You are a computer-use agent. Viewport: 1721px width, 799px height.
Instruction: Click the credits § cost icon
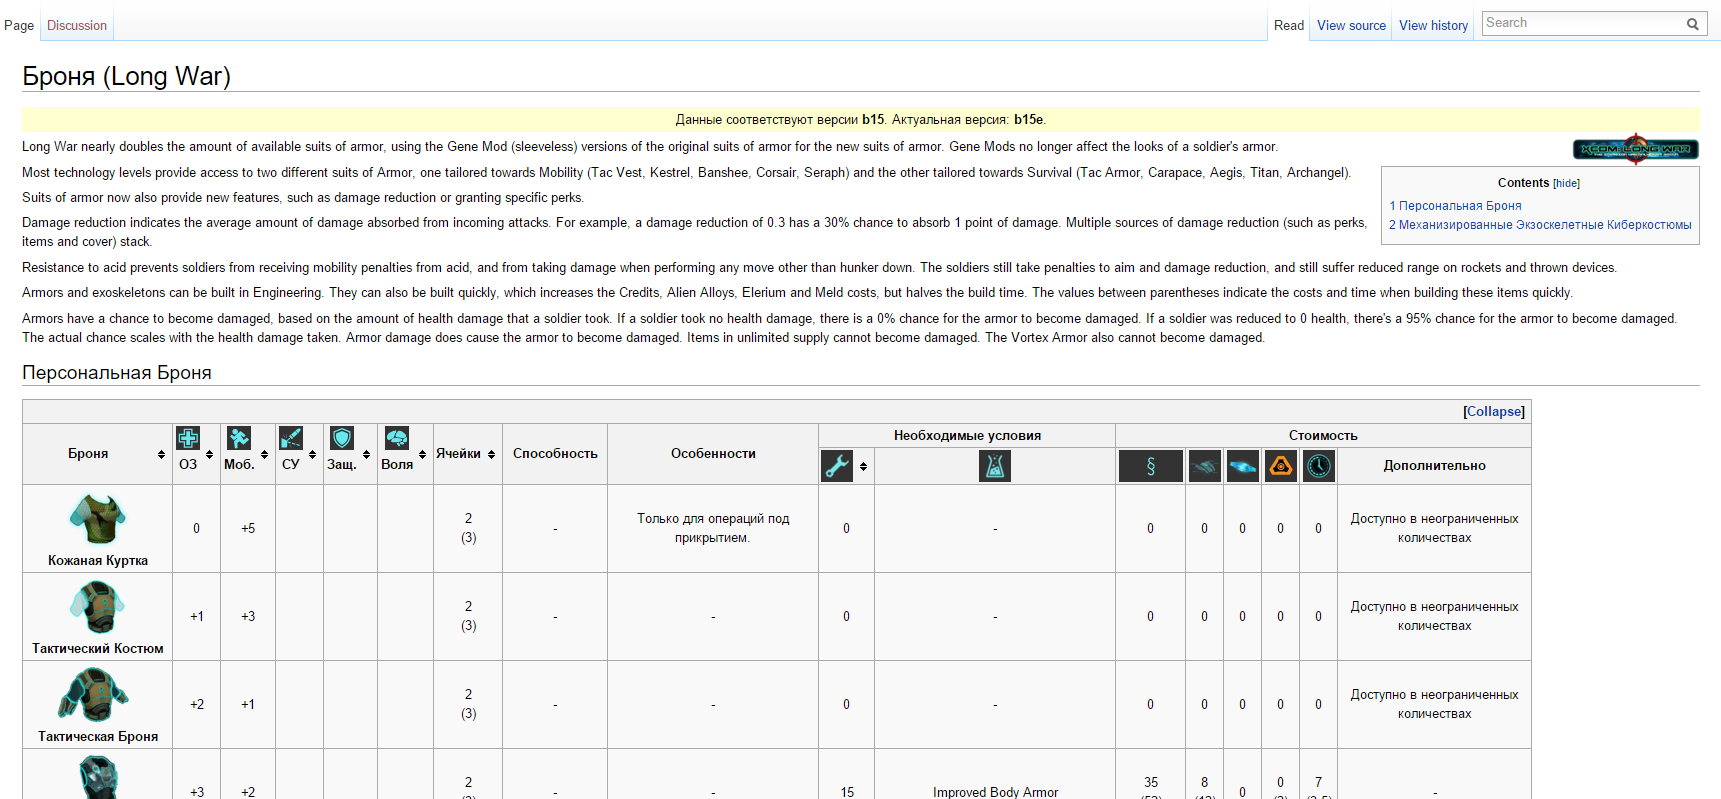pos(1150,466)
